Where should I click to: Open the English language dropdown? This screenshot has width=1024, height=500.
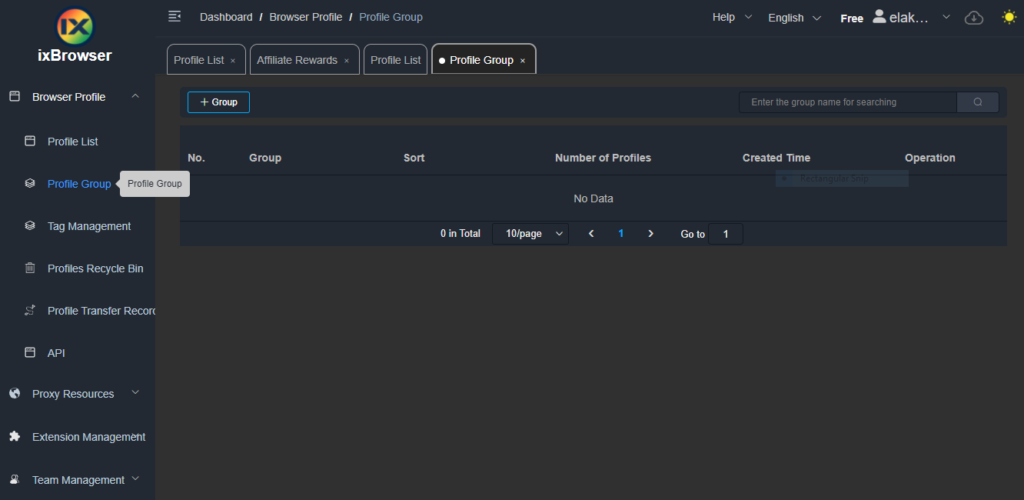(794, 18)
